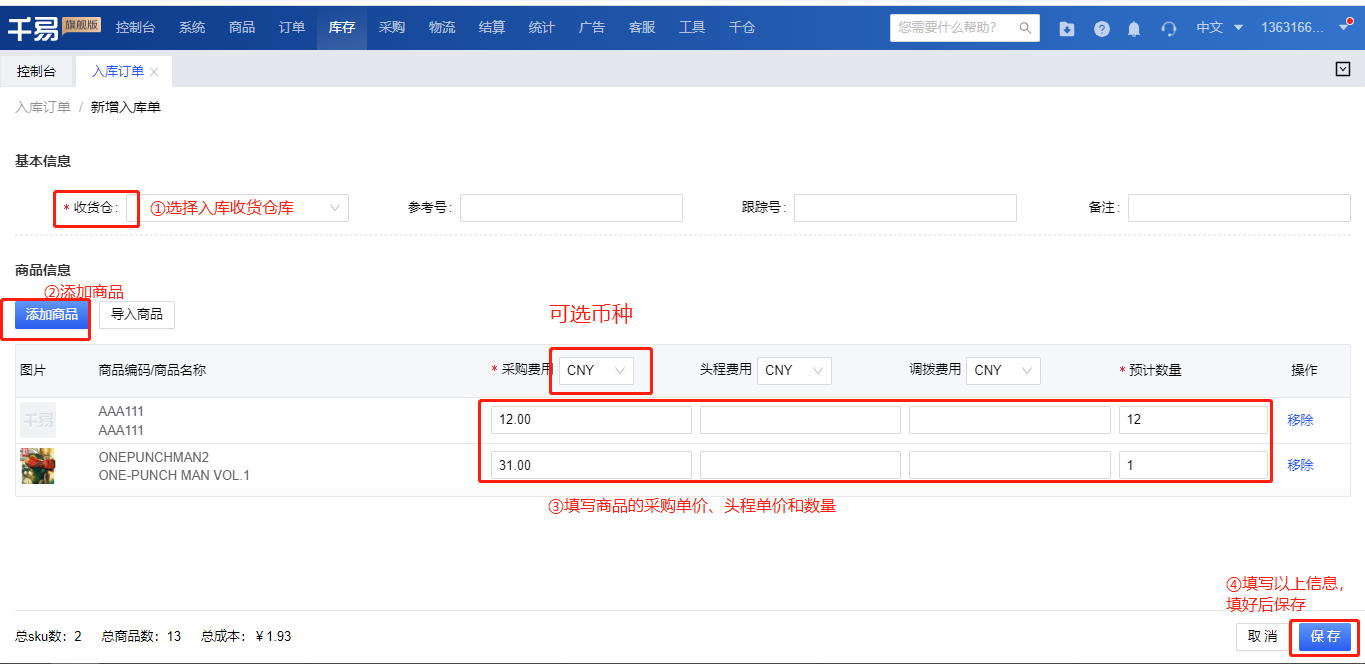
Task: Click the AAA111 purchase cost field 12.00
Action: tap(591, 420)
